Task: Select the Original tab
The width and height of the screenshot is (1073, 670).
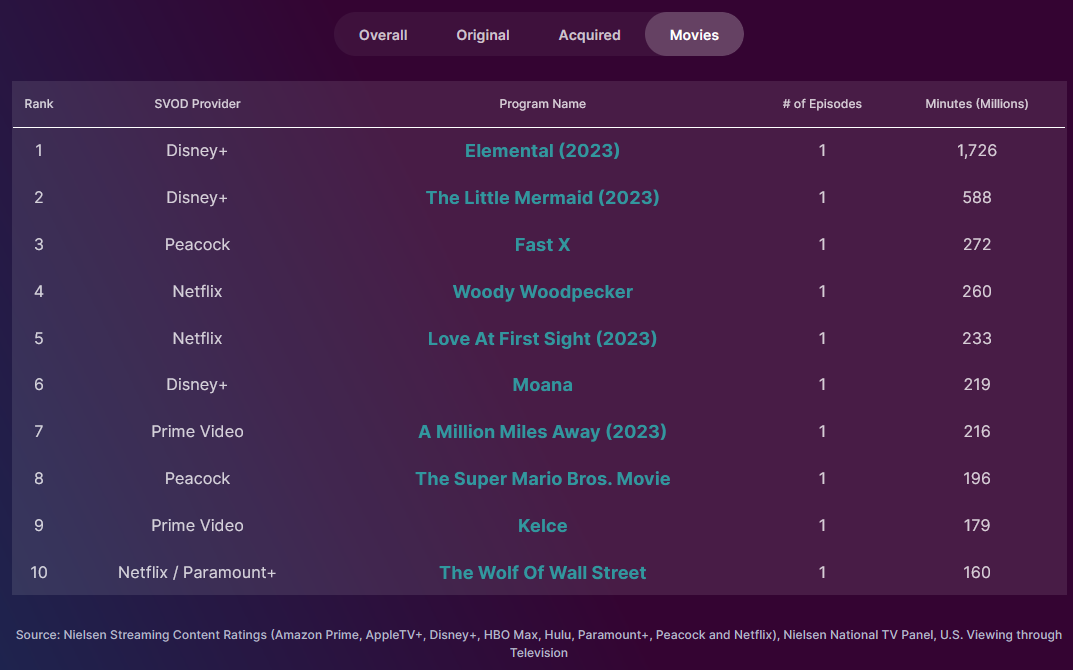Action: tap(483, 35)
